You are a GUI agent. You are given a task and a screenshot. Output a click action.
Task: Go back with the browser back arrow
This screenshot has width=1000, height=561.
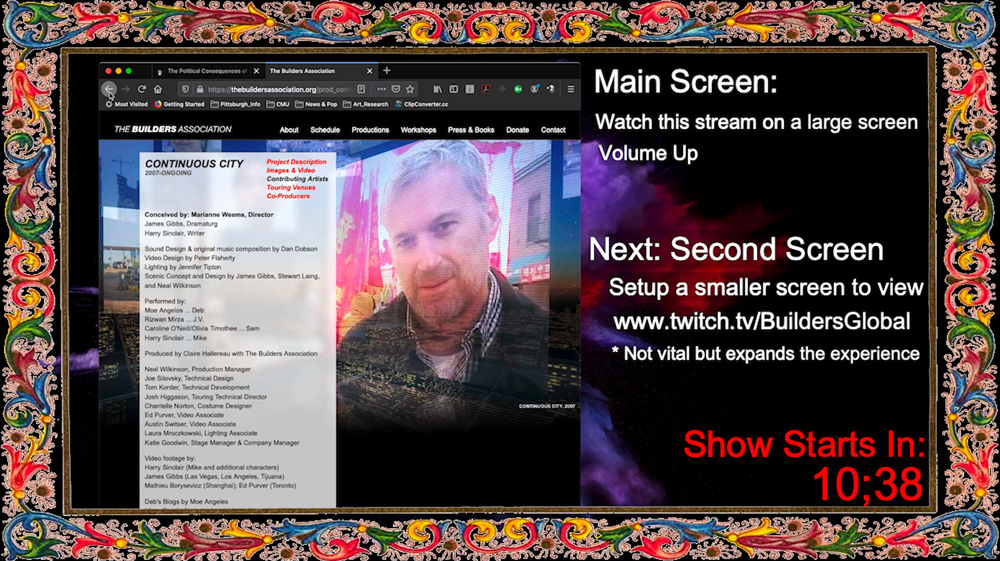pyautogui.click(x=109, y=89)
